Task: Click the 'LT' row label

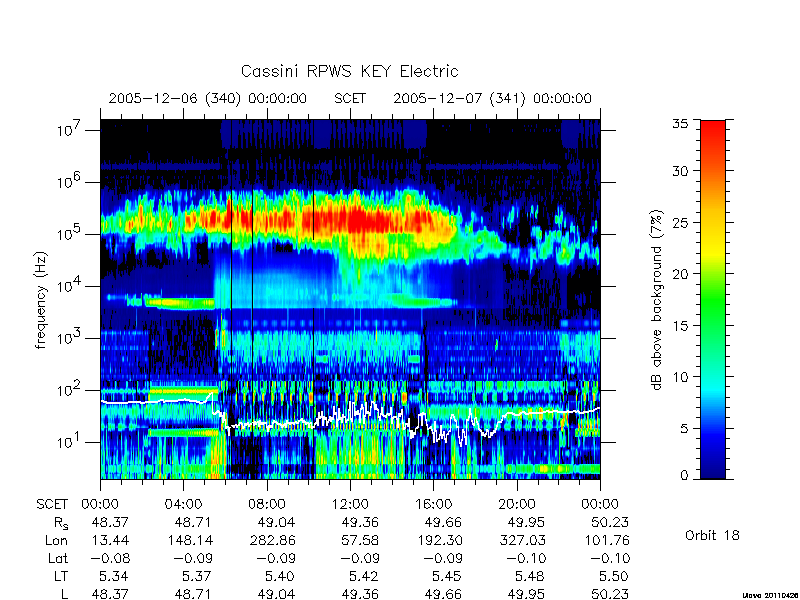Action: pos(61,576)
